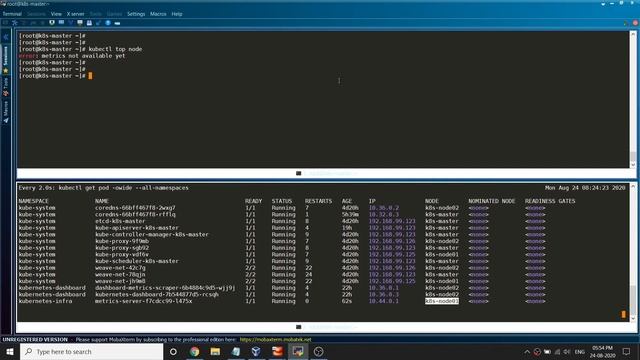
Task: Click the packages toolbar icon
Action: click(x=89, y=23)
